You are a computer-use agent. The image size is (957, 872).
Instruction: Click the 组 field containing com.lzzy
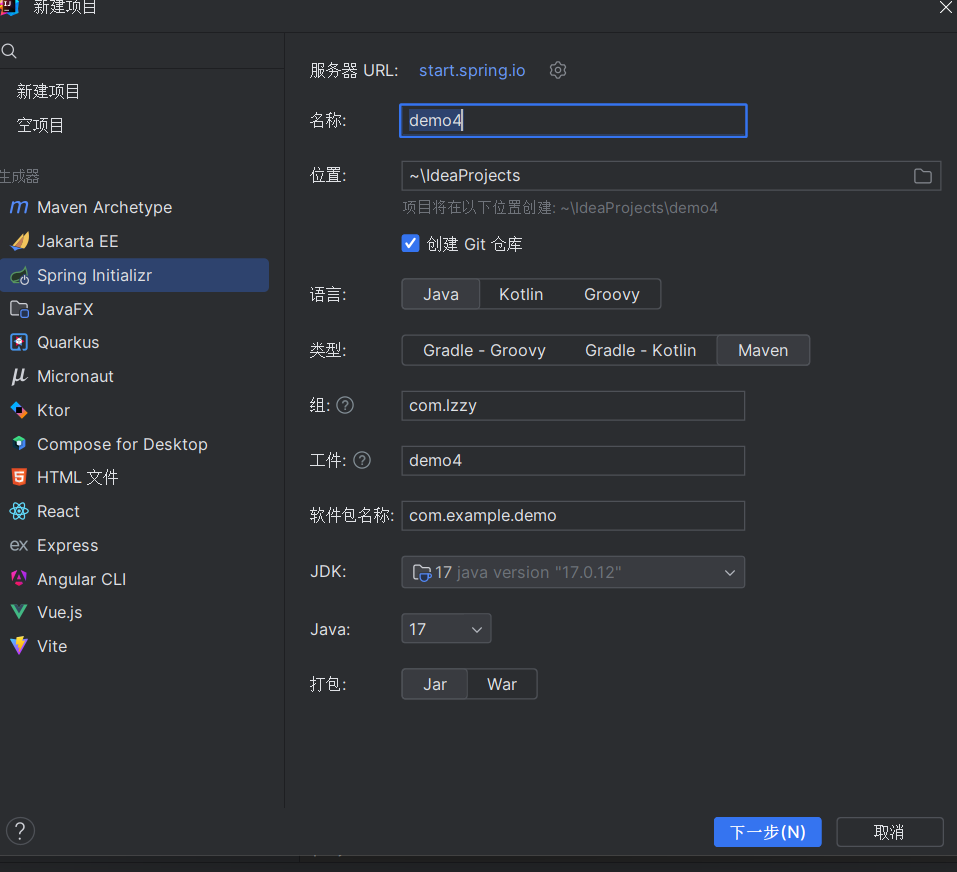(572, 406)
